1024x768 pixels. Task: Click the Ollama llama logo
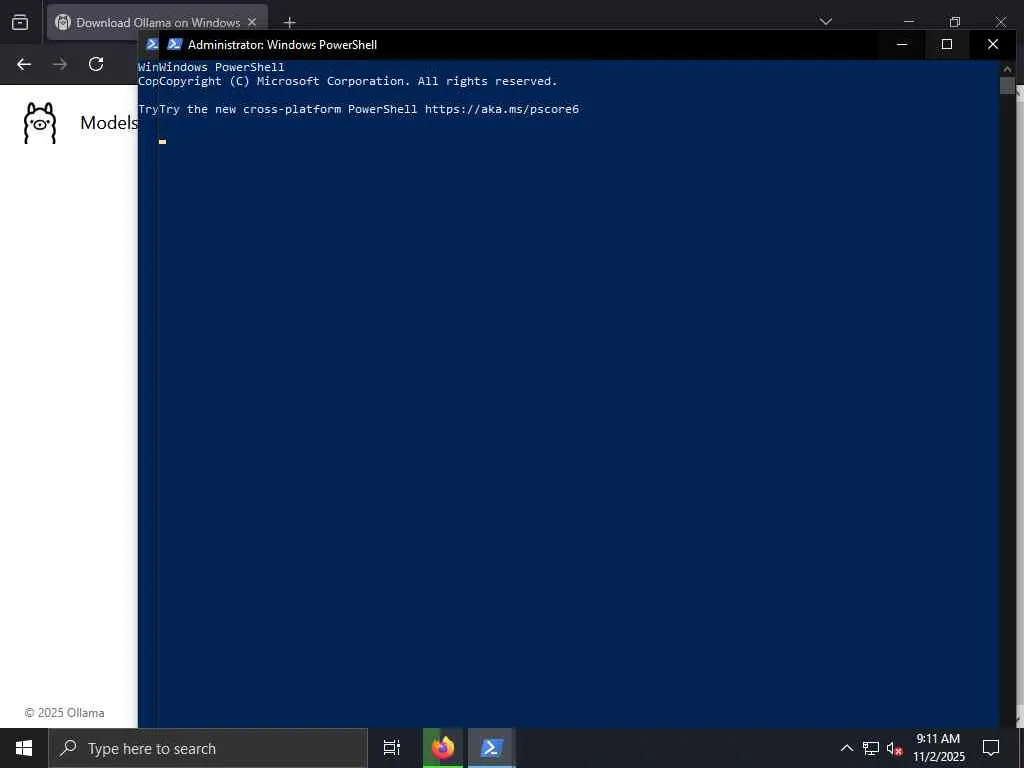(x=40, y=123)
